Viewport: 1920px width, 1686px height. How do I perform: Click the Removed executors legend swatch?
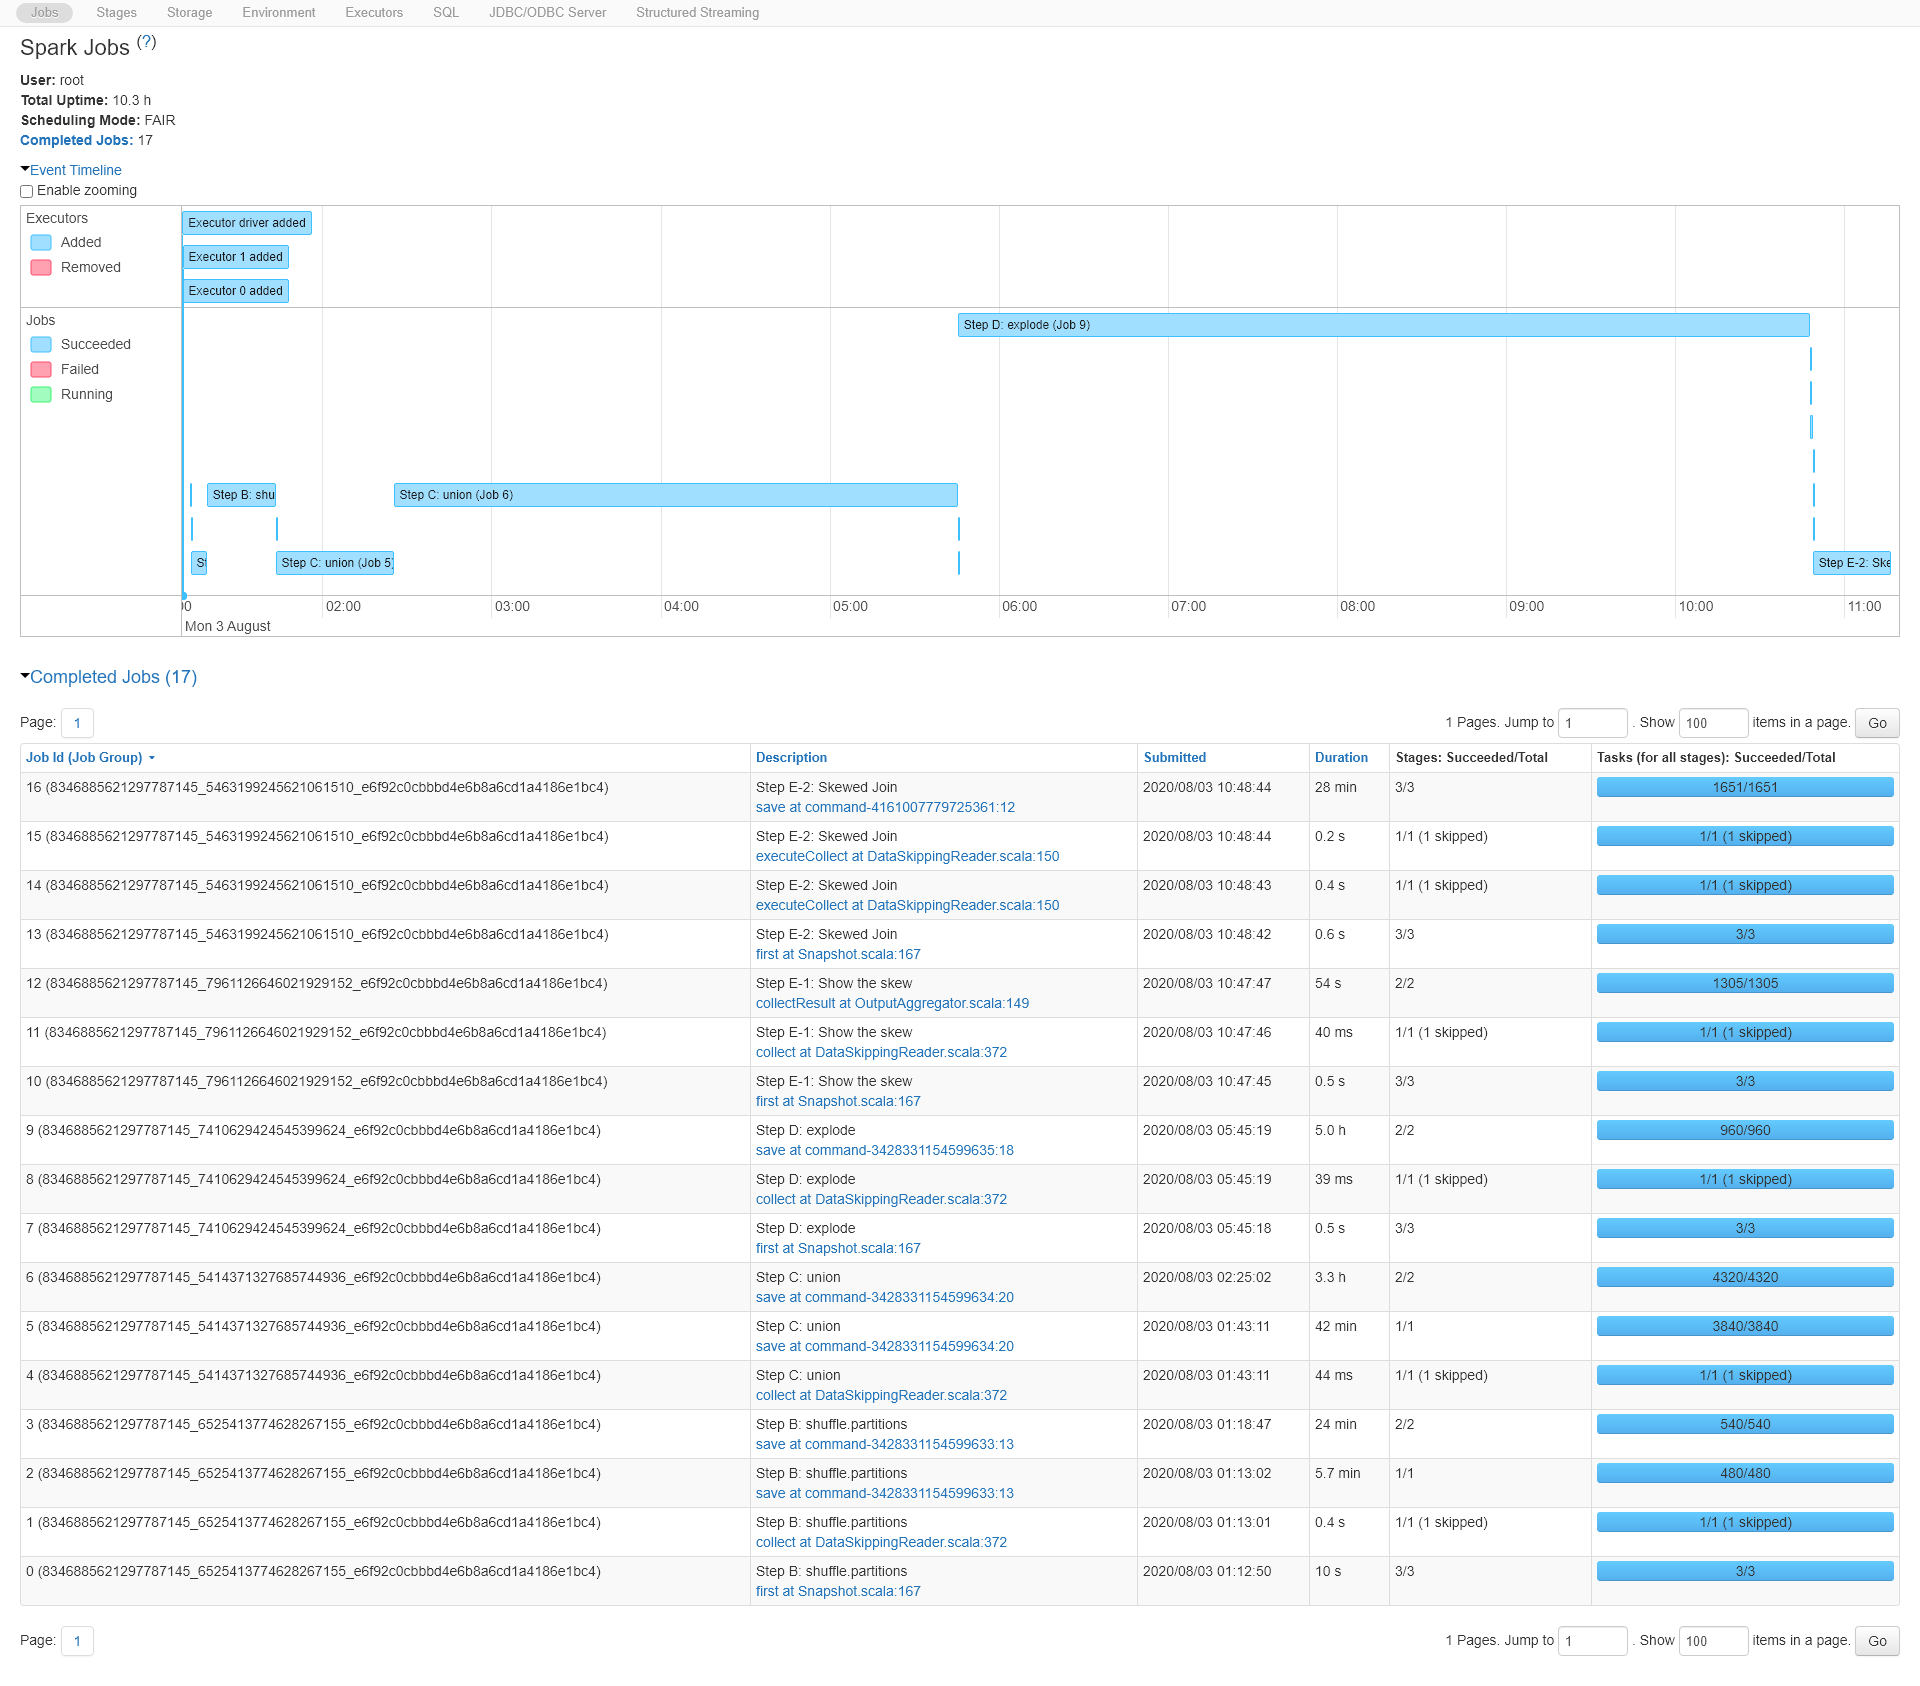click(x=41, y=267)
